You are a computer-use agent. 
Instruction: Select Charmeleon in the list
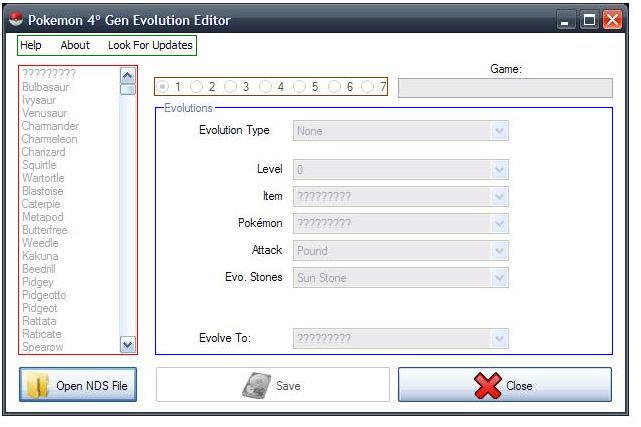[49, 139]
